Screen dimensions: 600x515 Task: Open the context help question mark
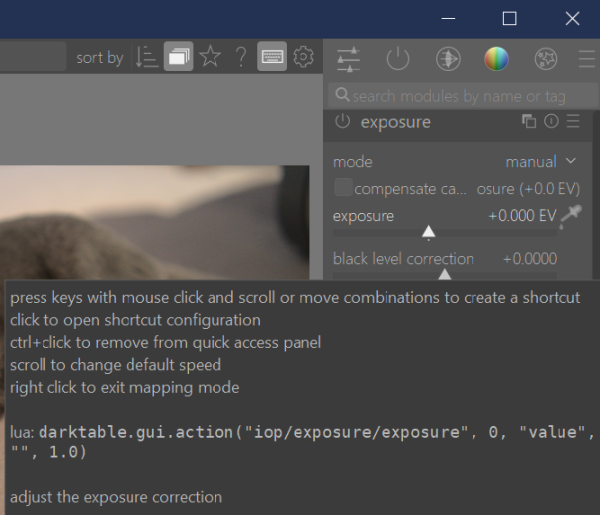click(241, 57)
